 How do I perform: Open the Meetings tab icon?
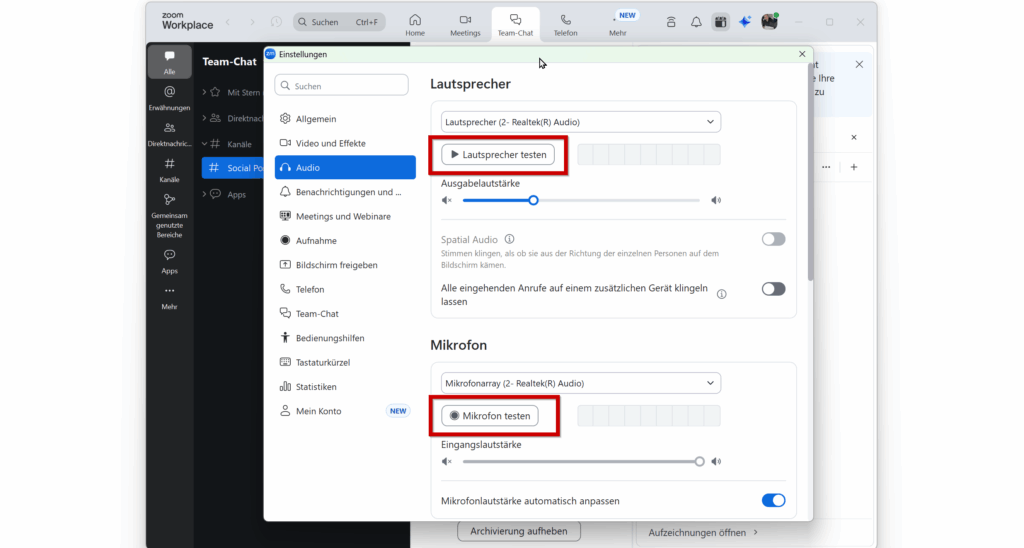pyautogui.click(x=465, y=20)
